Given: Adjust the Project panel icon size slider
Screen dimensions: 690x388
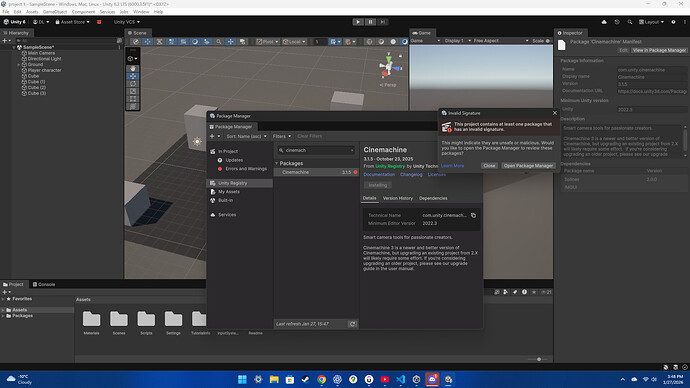Looking at the screenshot, I should 538,359.
